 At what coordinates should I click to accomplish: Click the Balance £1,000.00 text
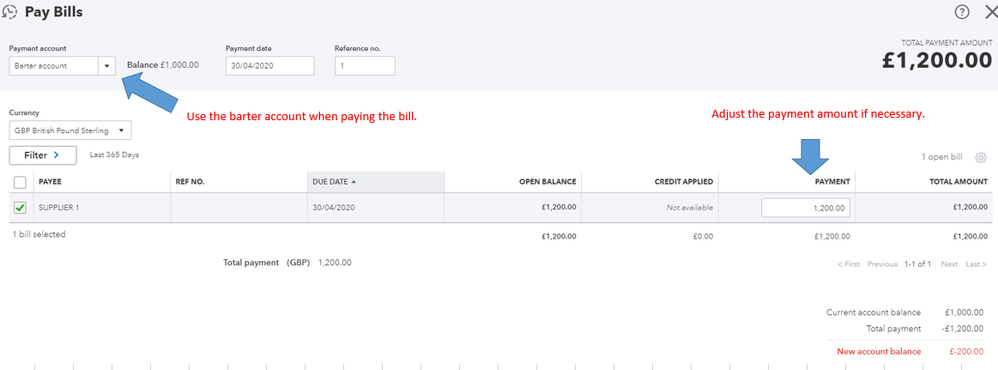pyautogui.click(x=163, y=65)
